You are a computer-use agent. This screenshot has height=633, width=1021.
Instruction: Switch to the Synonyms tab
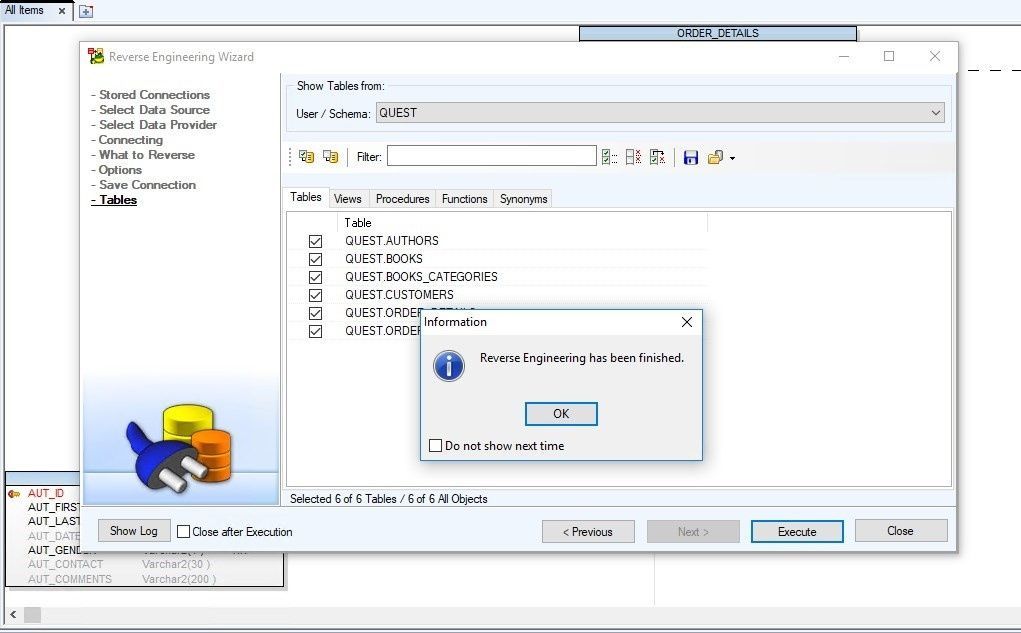pos(524,199)
